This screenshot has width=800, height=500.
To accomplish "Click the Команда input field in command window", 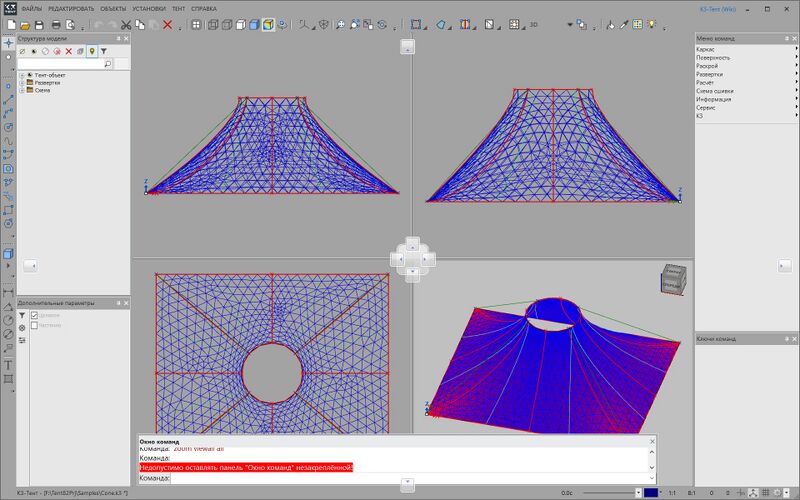I will (412, 478).
